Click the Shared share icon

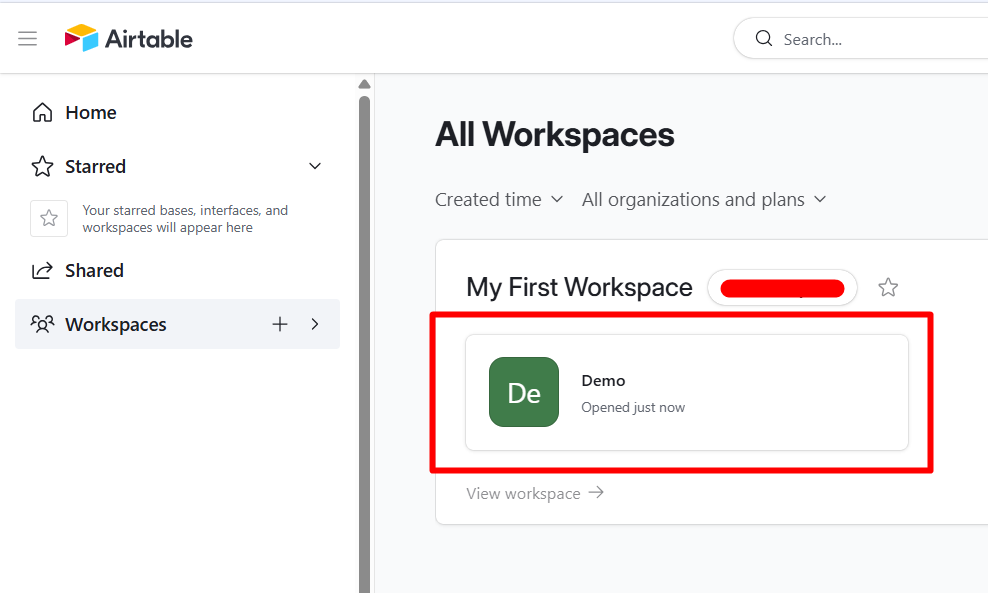tap(42, 270)
